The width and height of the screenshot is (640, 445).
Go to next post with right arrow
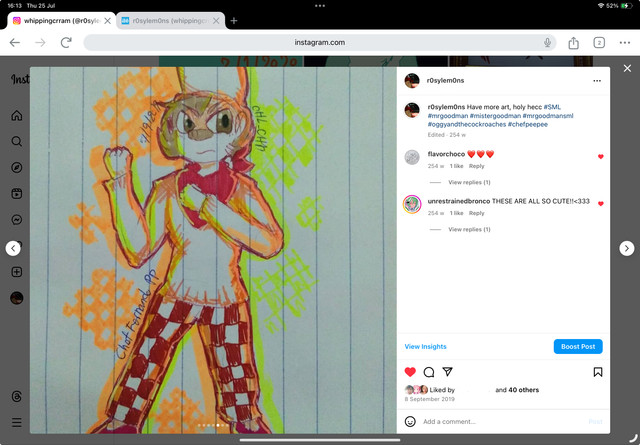[x=627, y=248]
